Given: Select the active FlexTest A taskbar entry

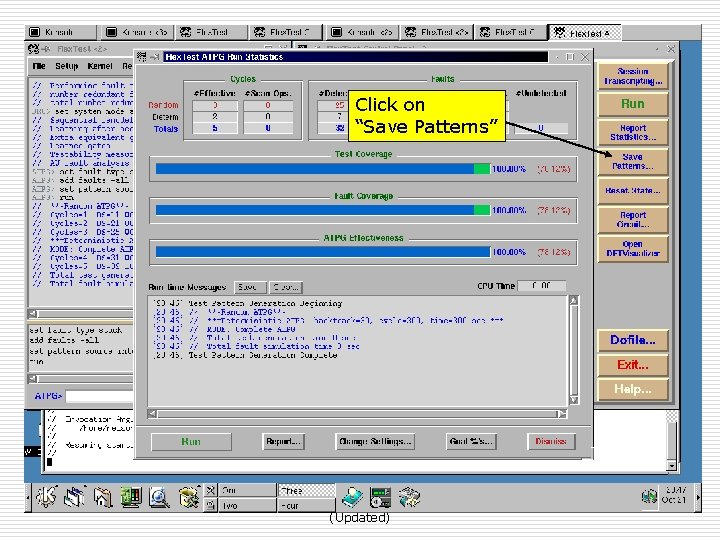Looking at the screenshot, I should click(x=585, y=33).
